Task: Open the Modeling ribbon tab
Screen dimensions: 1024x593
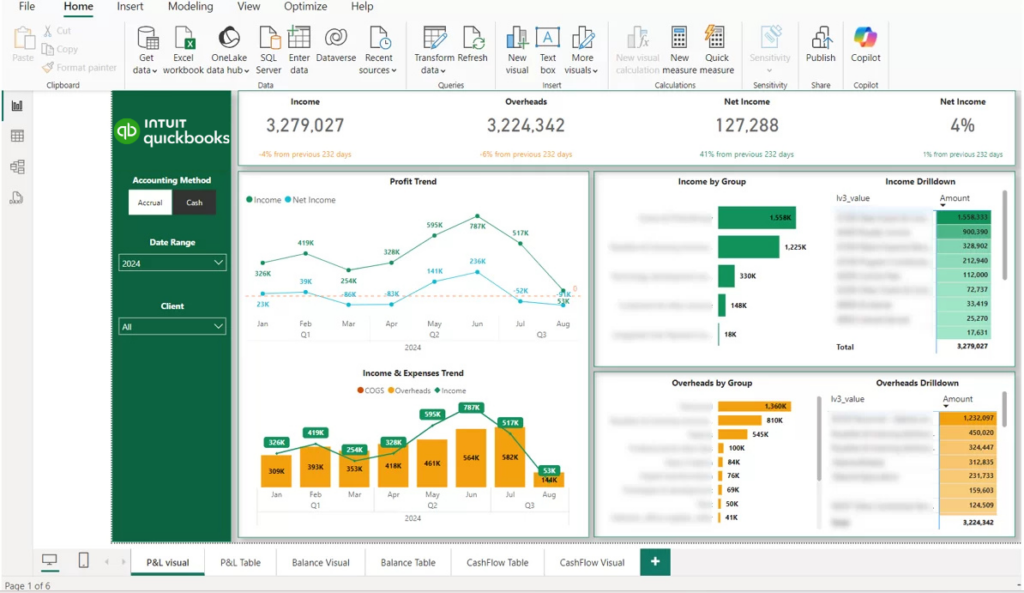Action: click(190, 7)
